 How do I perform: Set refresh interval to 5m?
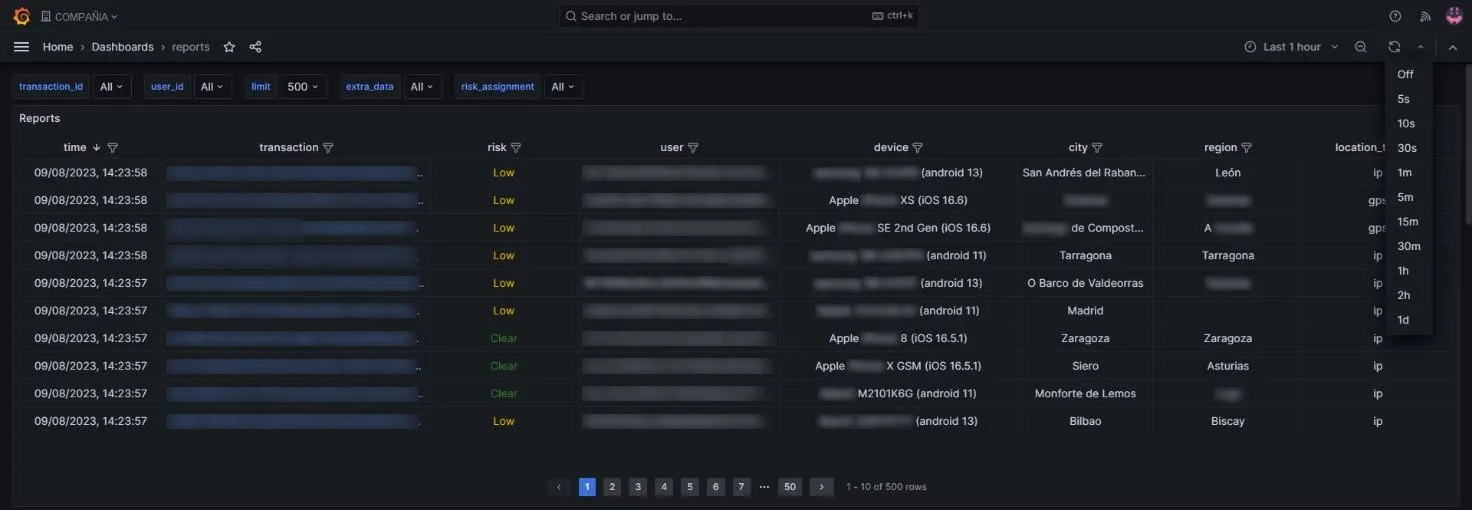[x=1408, y=197]
